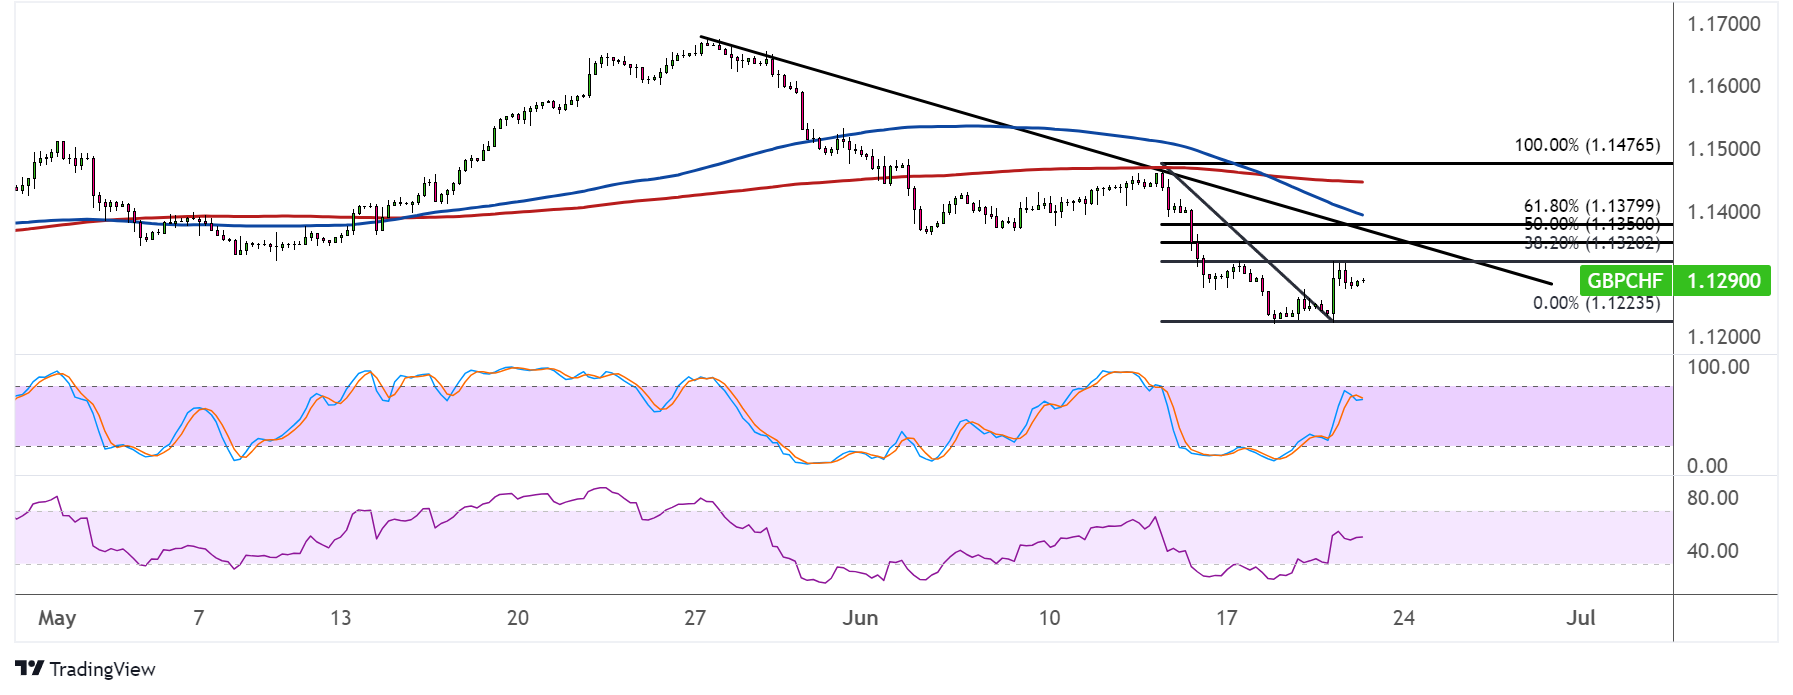Click the 13 date label on time axis

click(341, 618)
